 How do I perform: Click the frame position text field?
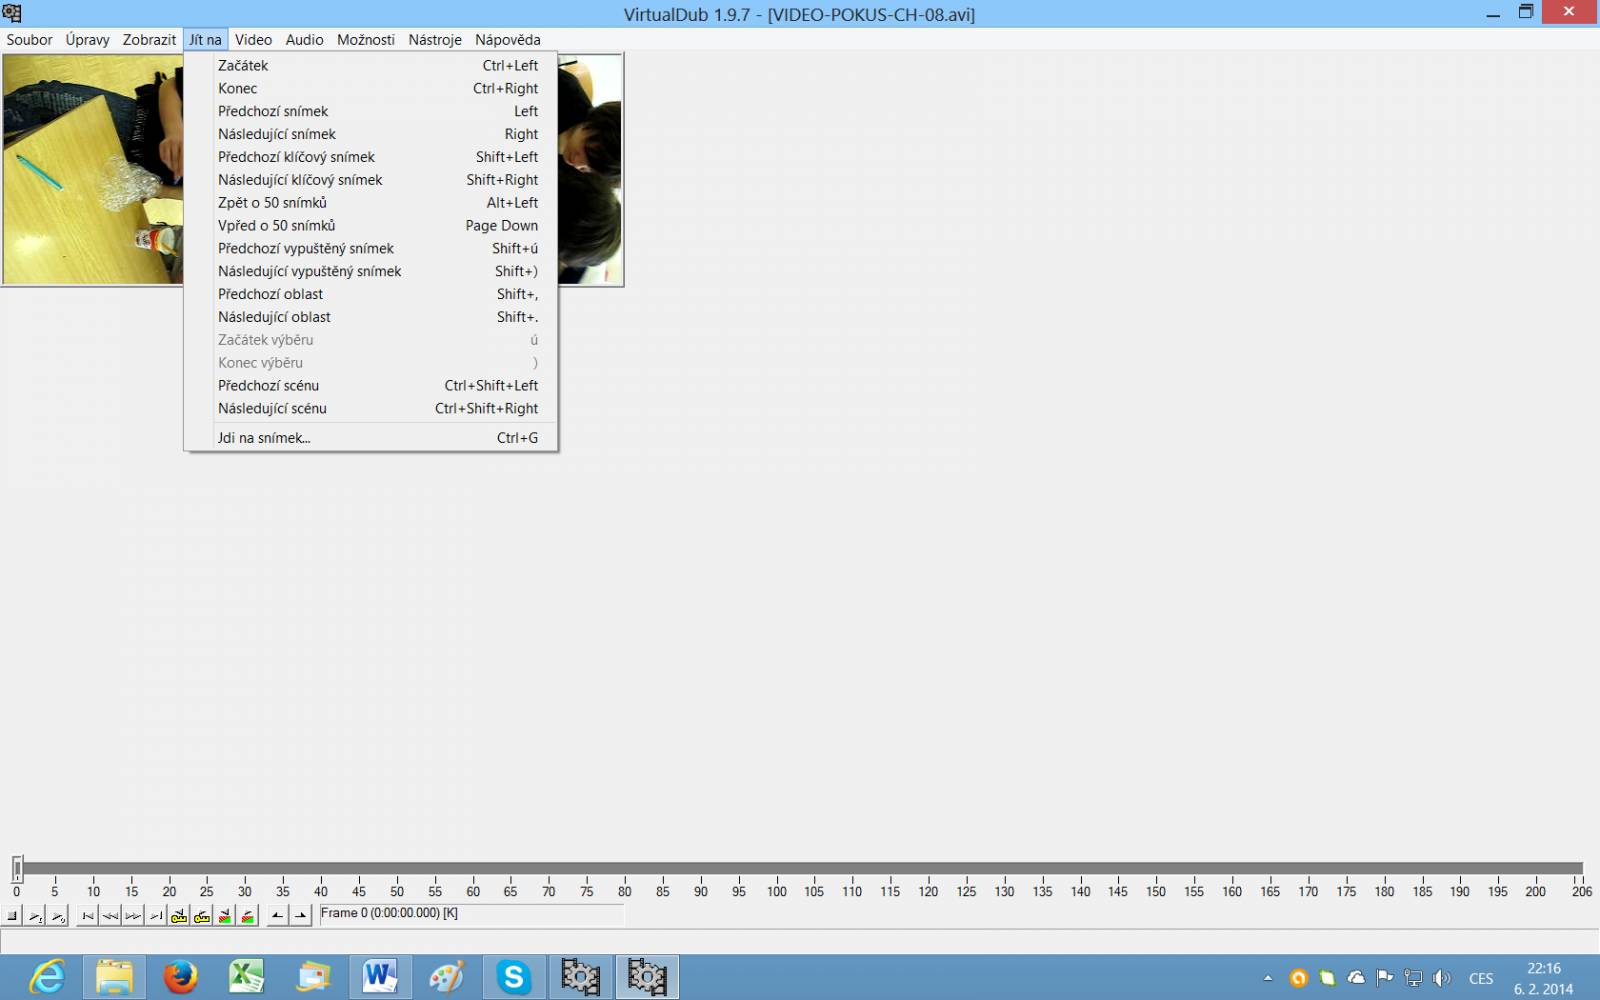click(x=471, y=914)
